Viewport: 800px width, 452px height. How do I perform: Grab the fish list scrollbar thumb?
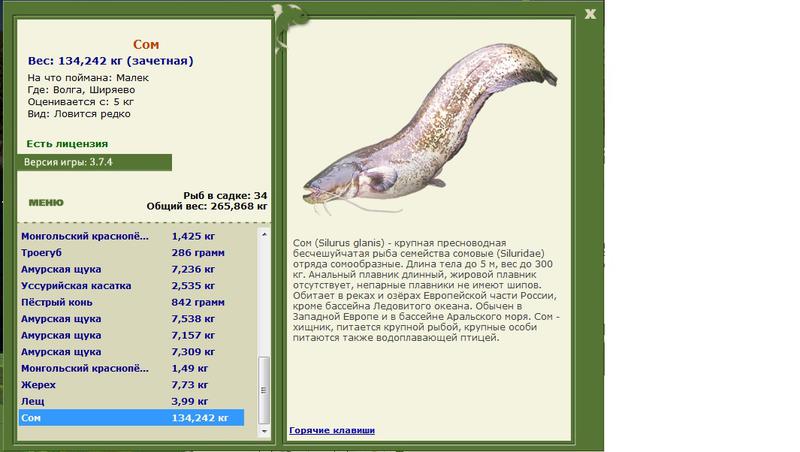[x=264, y=390]
